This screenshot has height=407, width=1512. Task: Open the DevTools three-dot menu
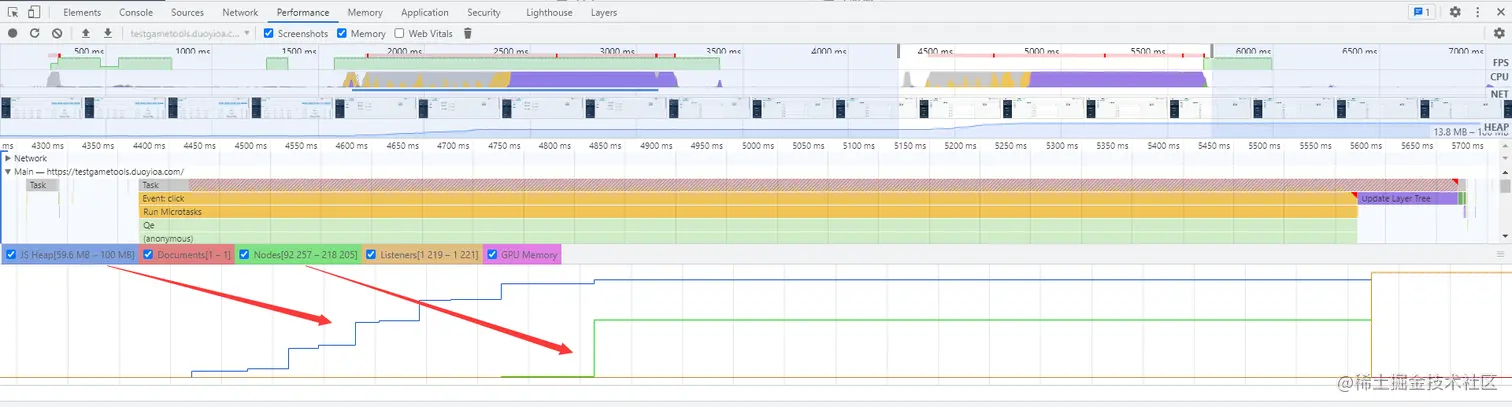[x=1478, y=12]
